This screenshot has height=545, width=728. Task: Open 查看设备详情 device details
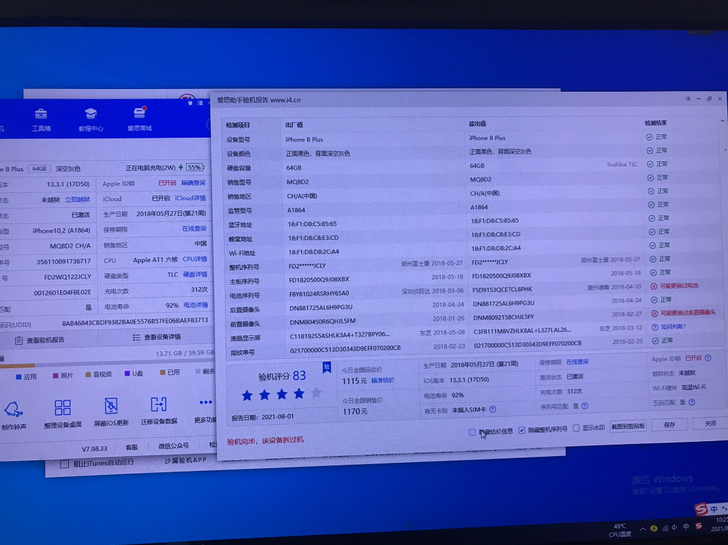click(x=157, y=337)
